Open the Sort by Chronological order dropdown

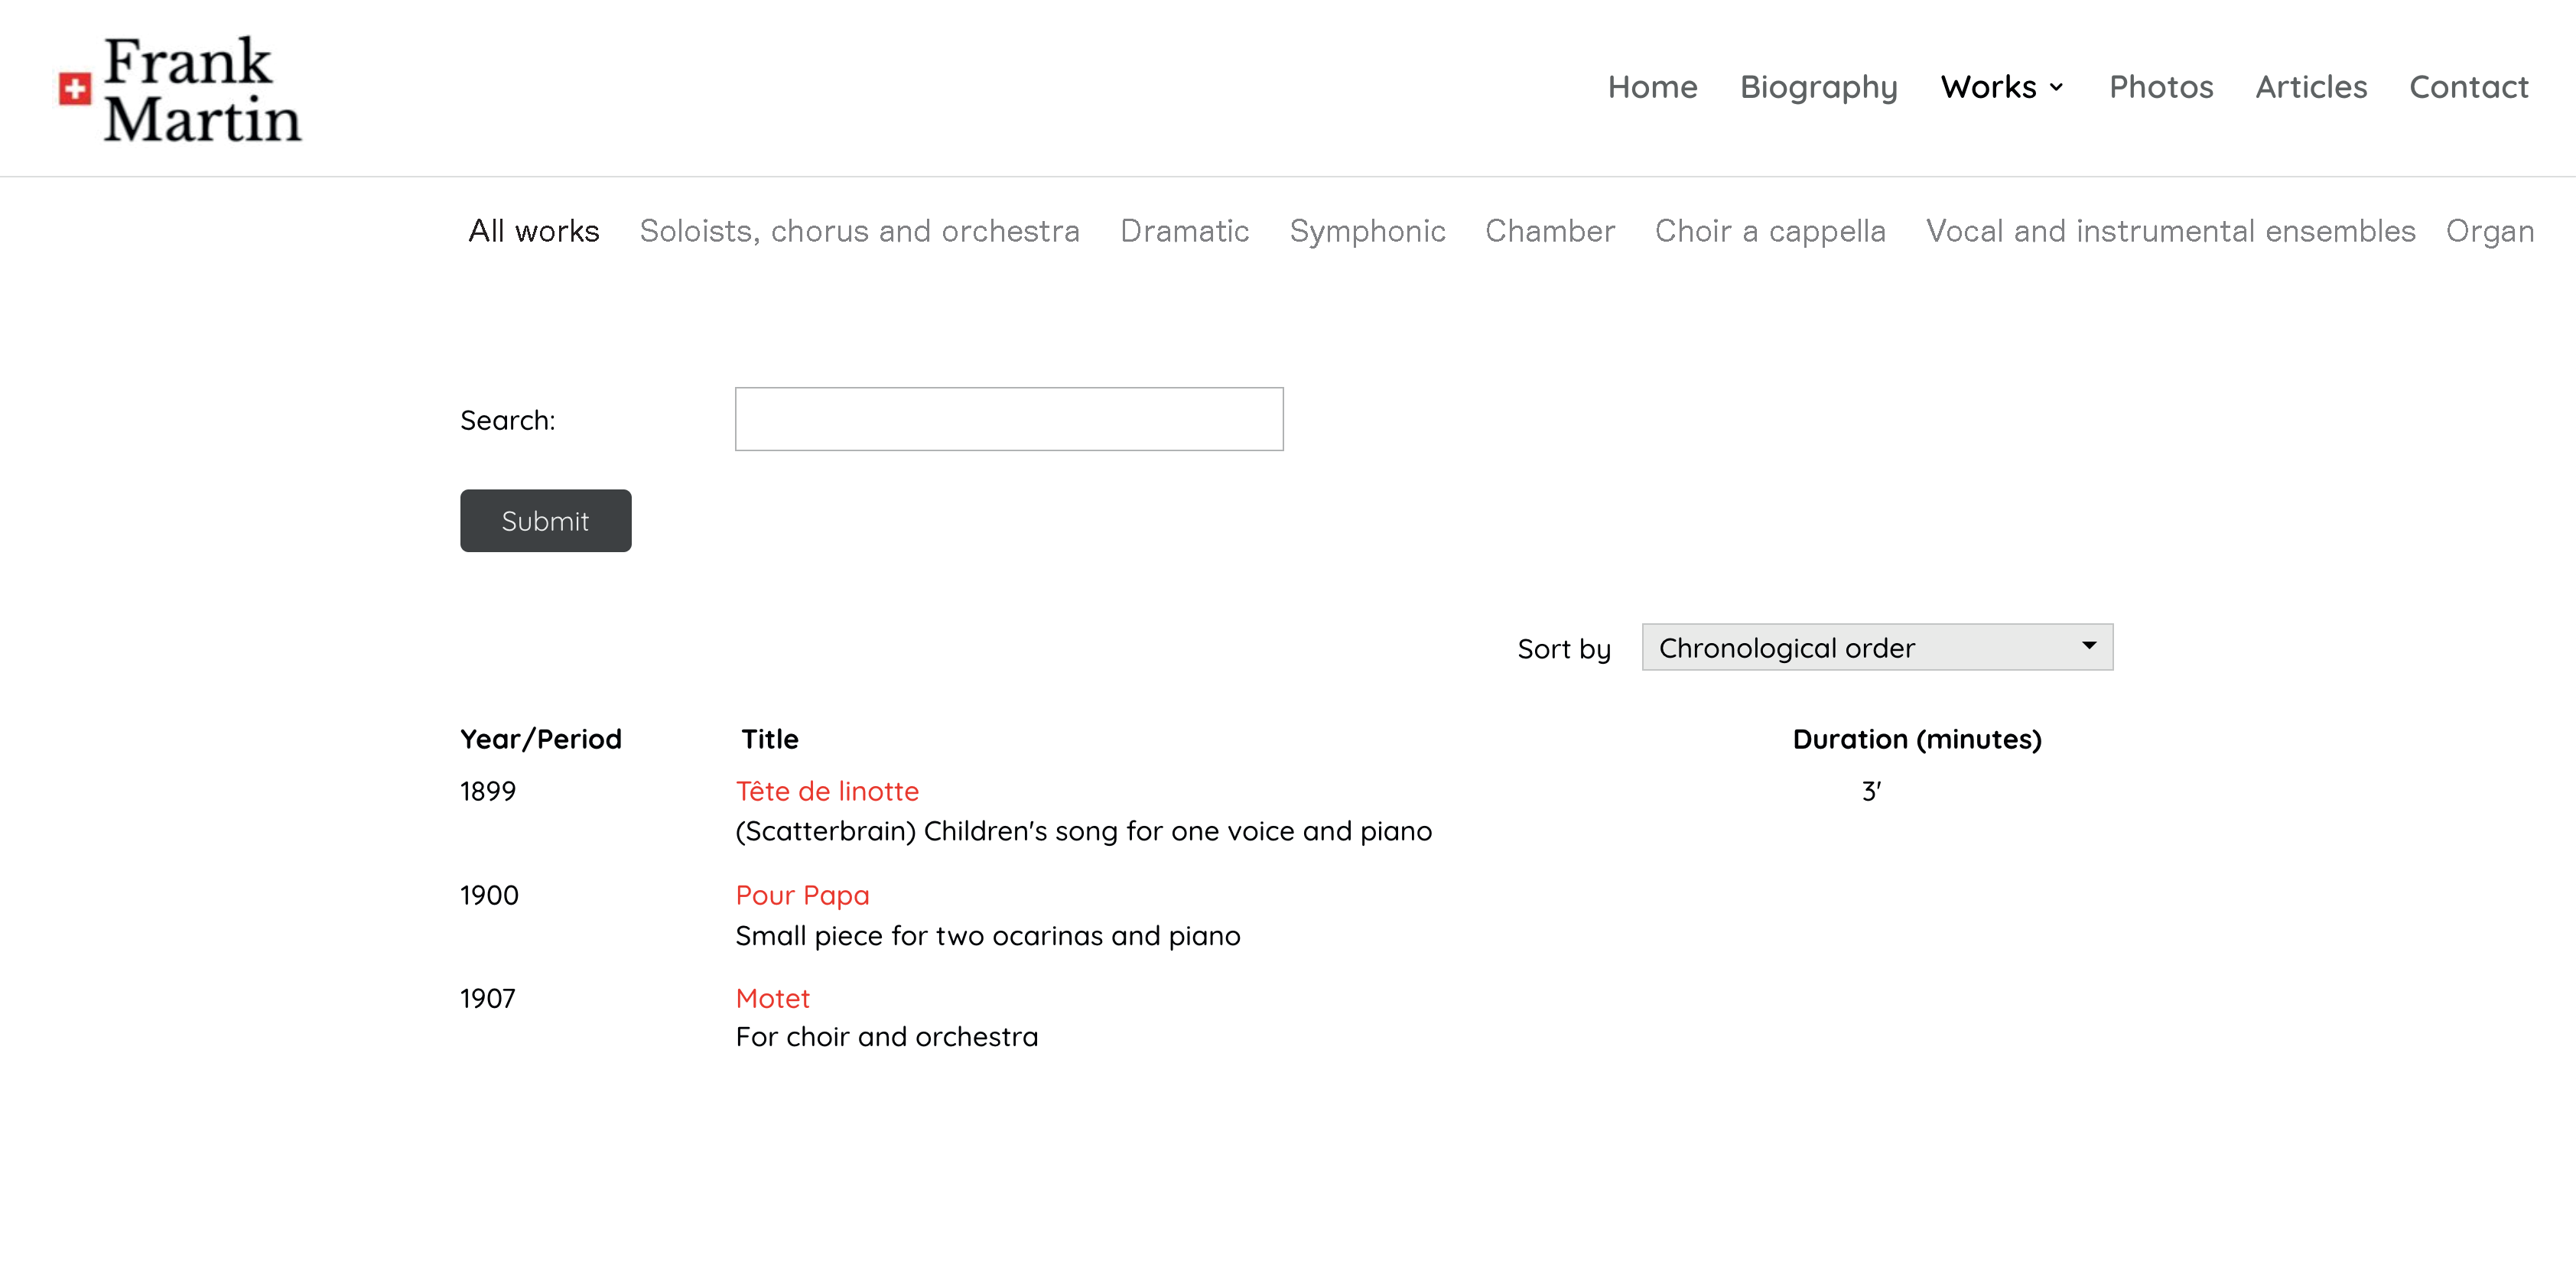[1877, 647]
